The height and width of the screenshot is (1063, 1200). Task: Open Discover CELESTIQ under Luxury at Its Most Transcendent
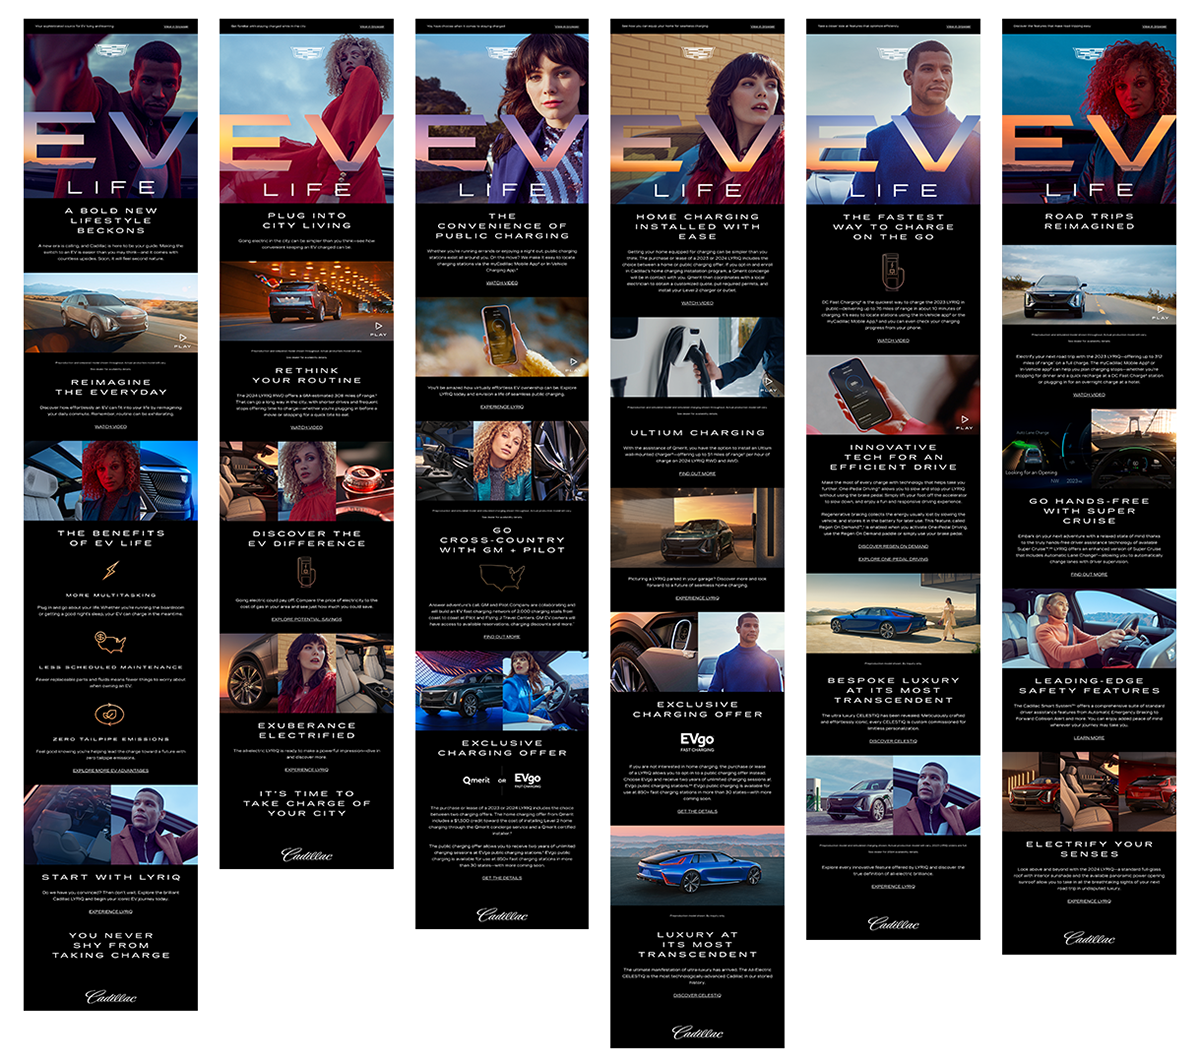click(697, 995)
